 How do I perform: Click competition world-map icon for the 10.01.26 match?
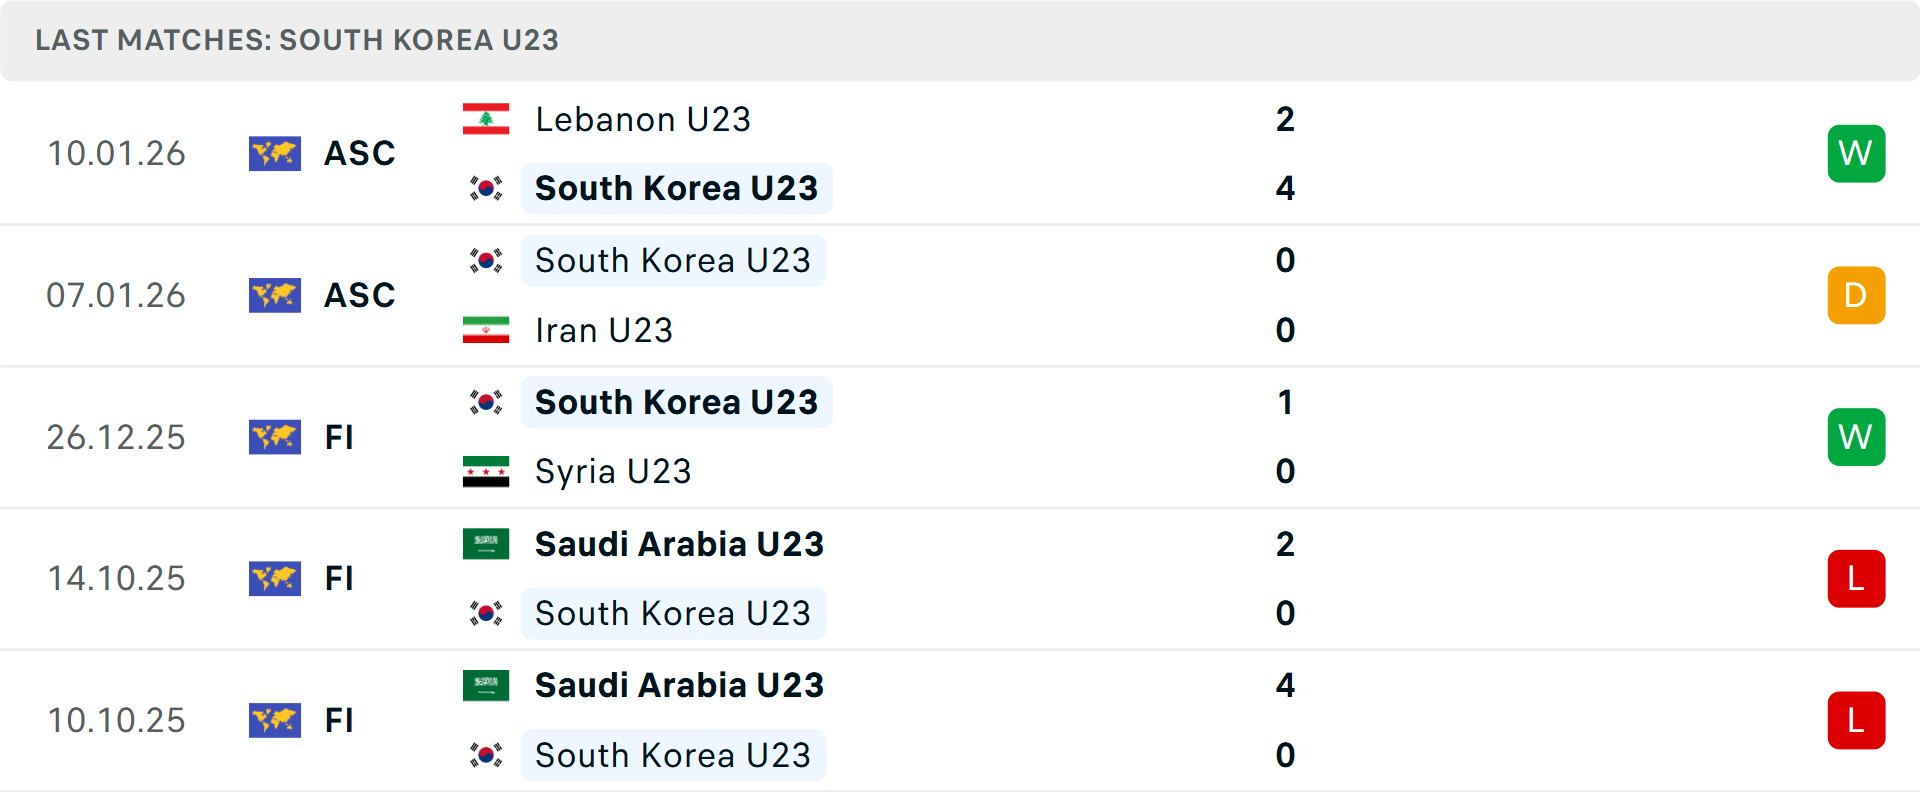[x=275, y=153]
